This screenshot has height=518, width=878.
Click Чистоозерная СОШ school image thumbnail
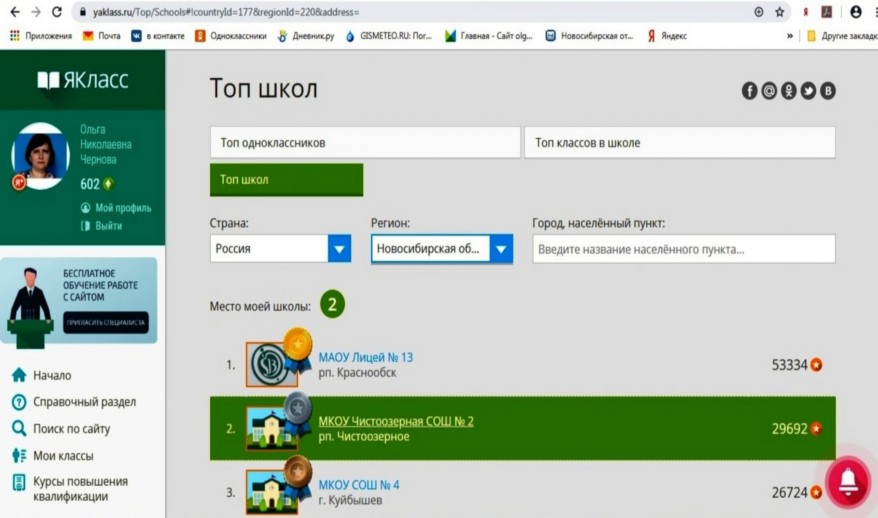click(x=272, y=428)
